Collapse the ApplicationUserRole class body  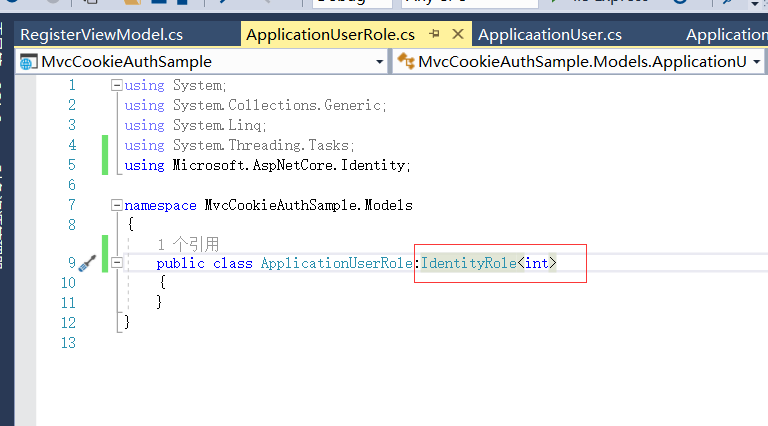(x=117, y=263)
